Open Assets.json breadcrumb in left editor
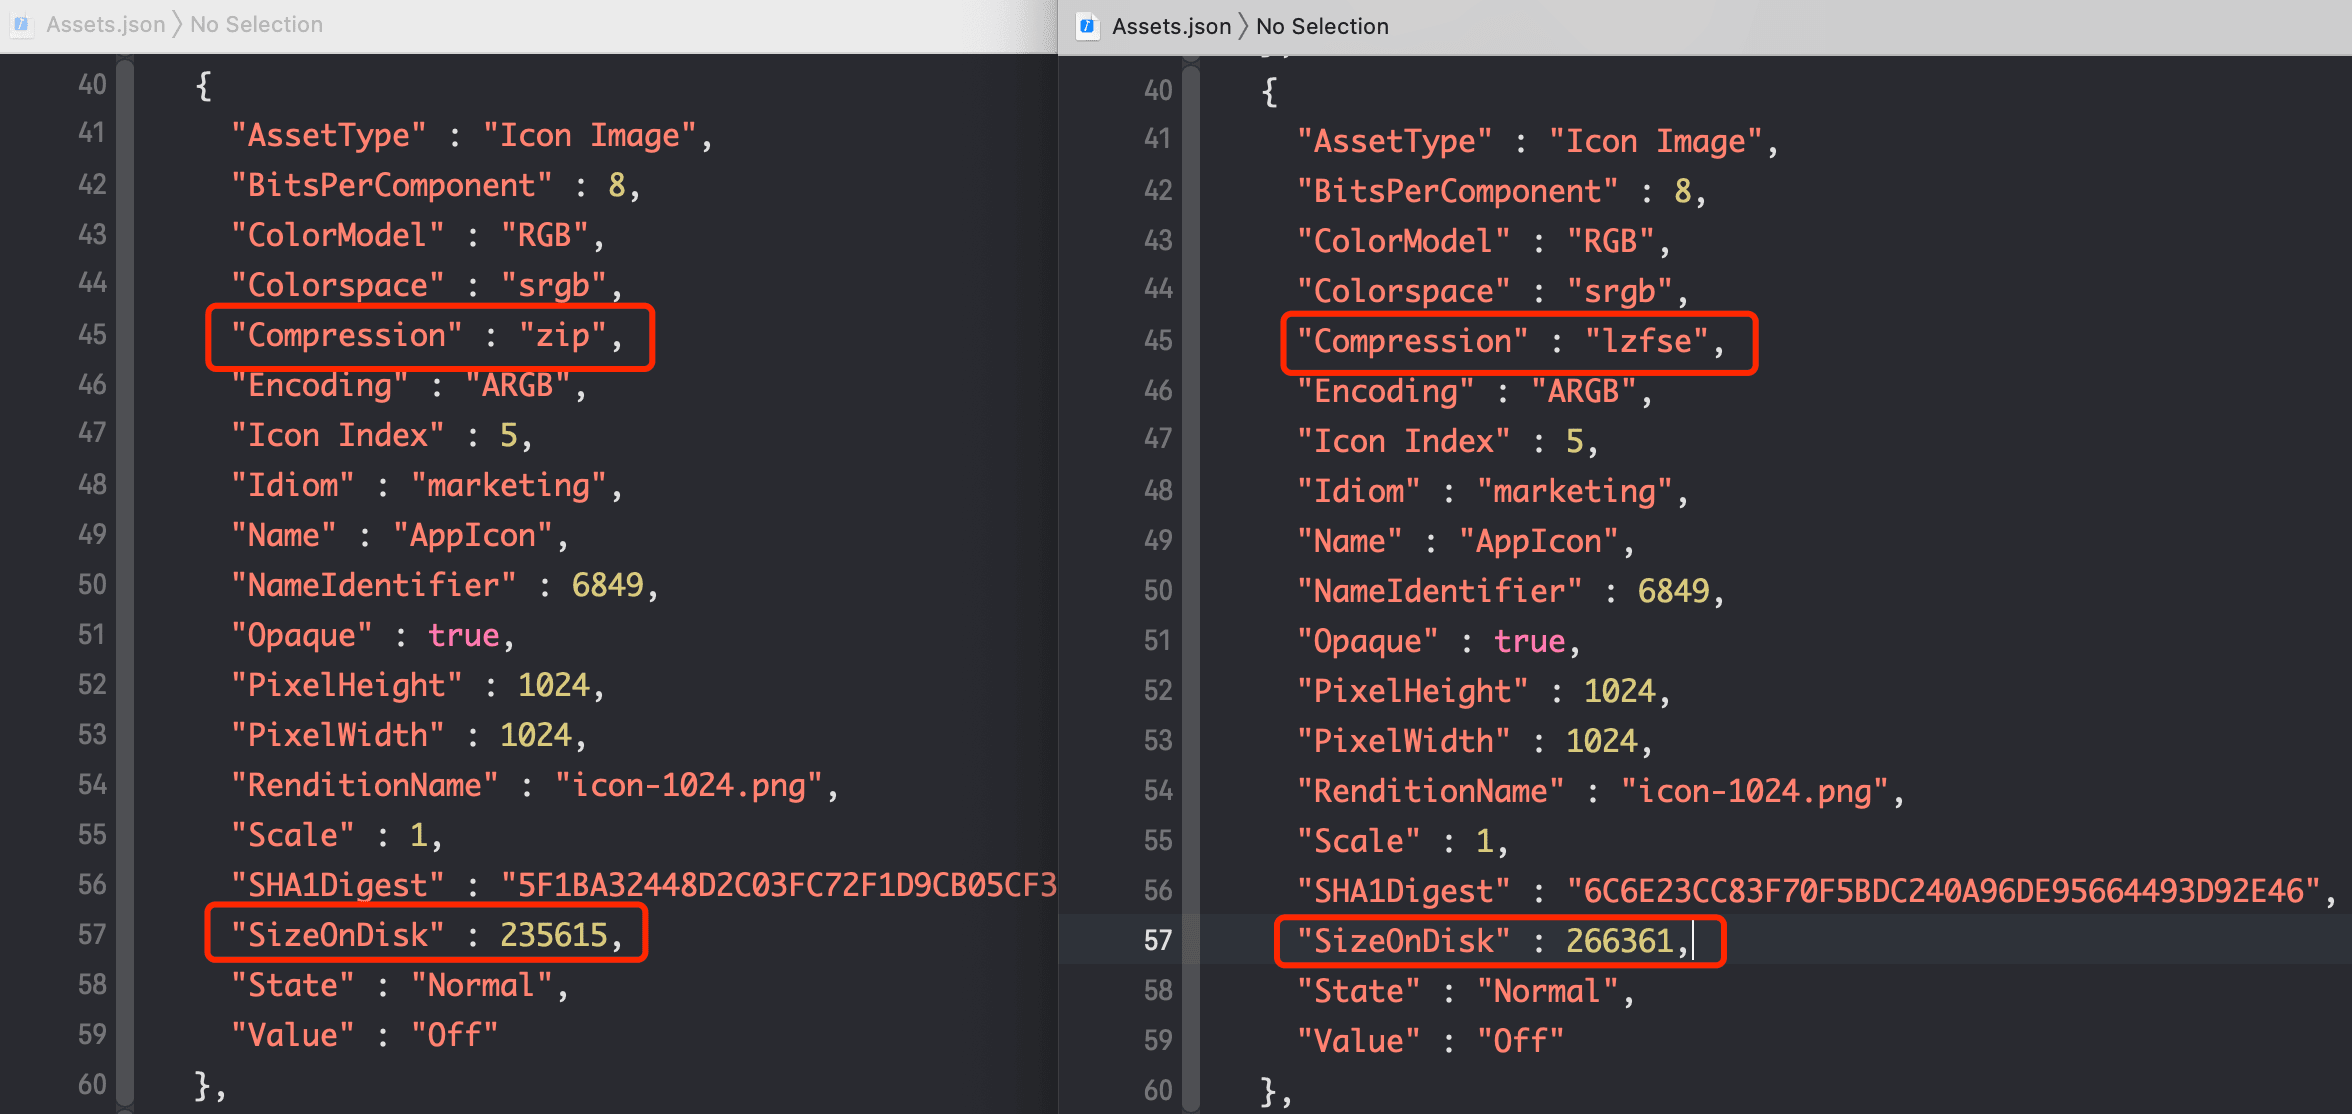Image resolution: width=2352 pixels, height=1114 pixels. pos(105,24)
